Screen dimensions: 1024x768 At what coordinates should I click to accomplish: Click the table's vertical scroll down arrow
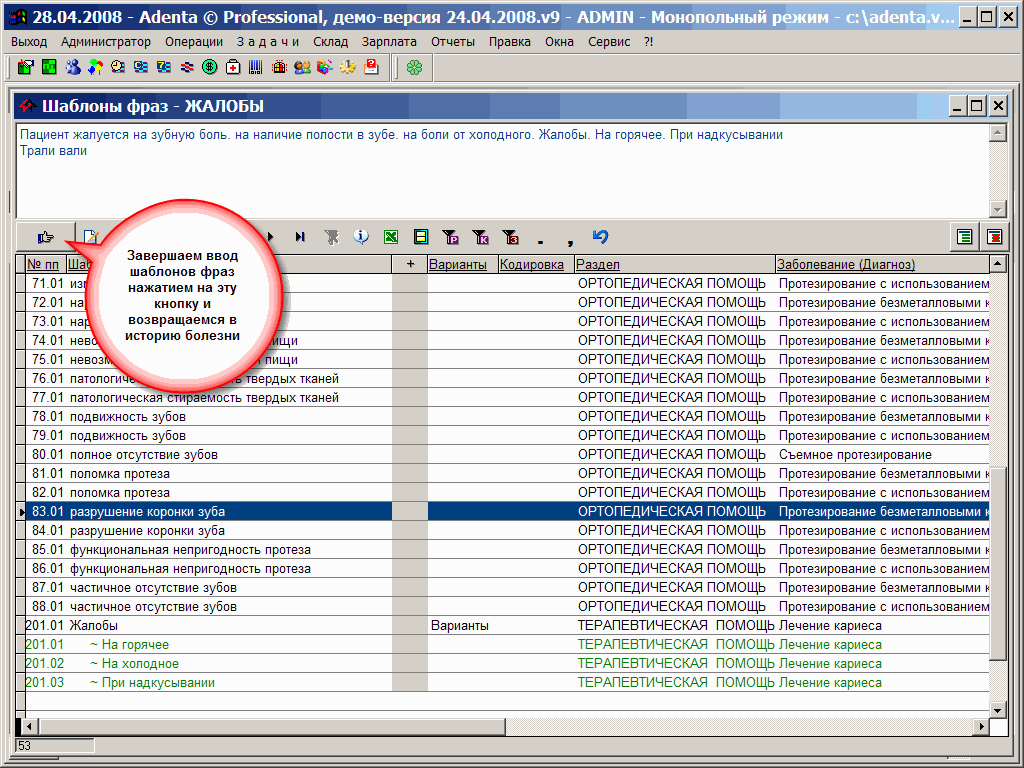[997, 708]
